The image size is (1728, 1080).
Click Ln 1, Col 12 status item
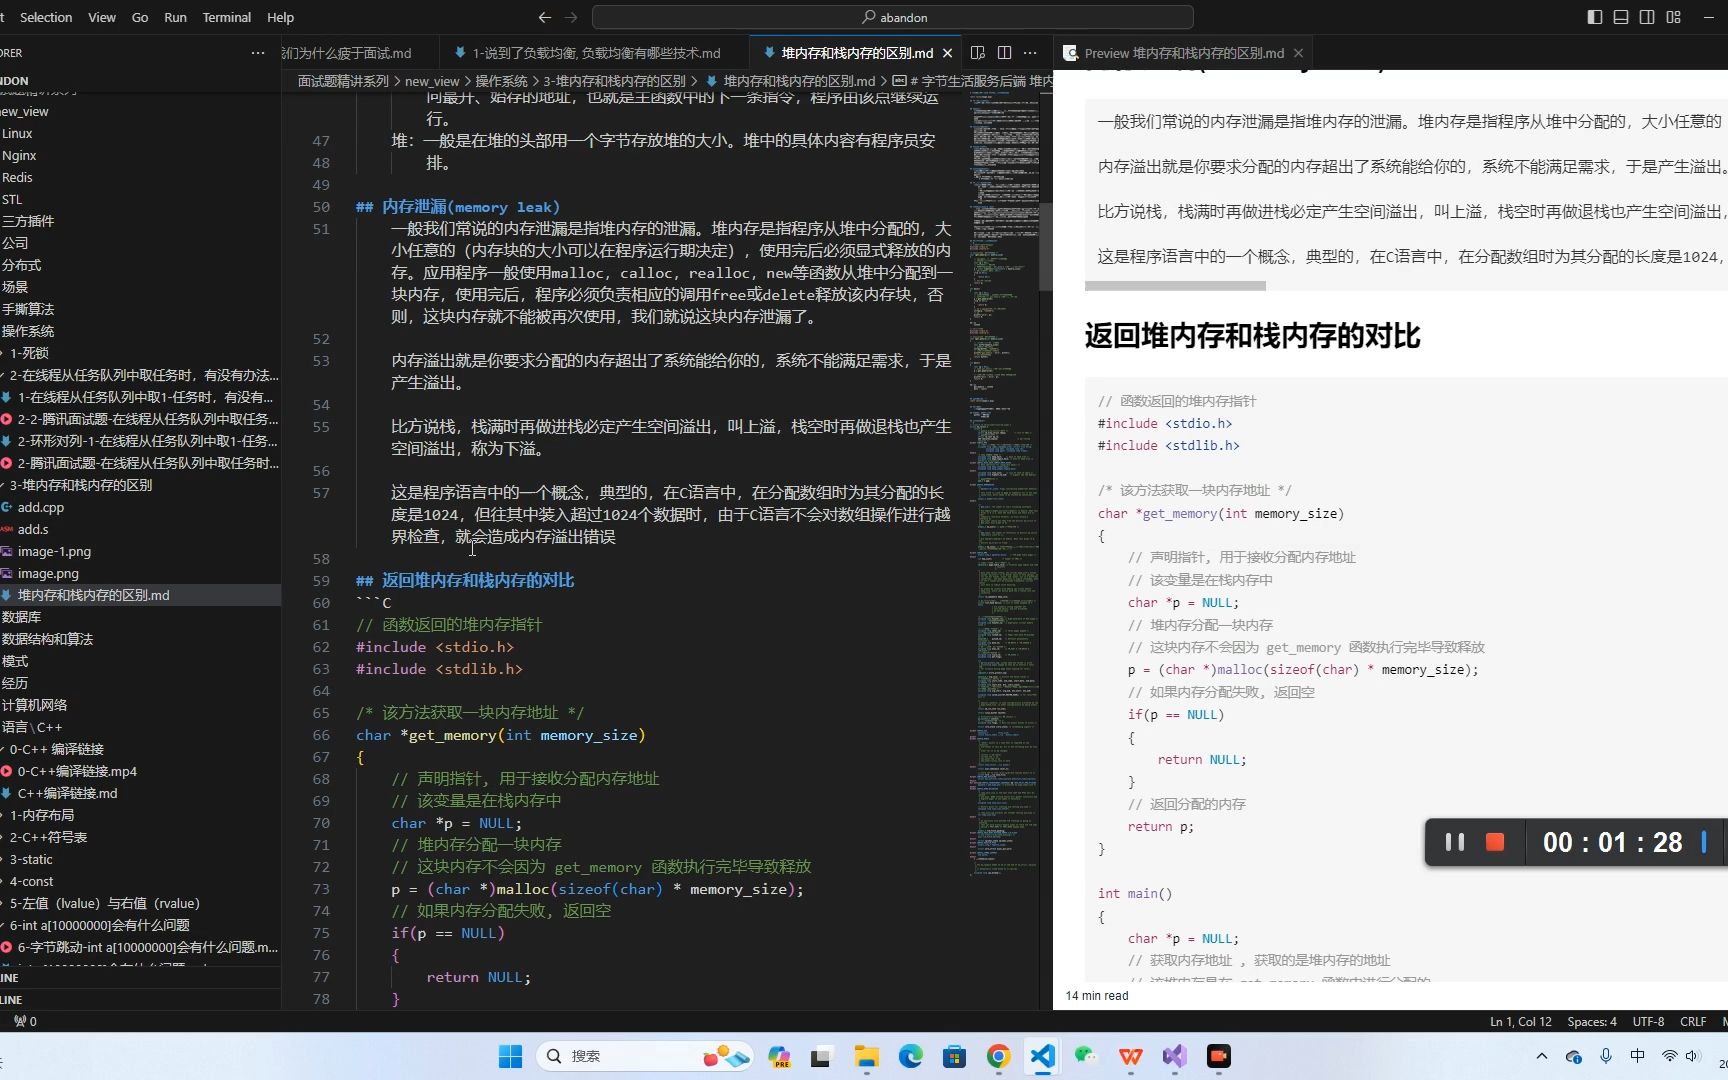pyautogui.click(x=1520, y=1021)
